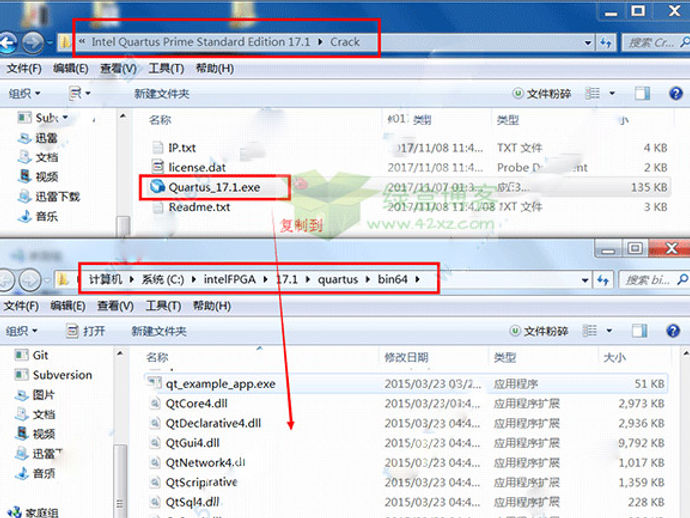This screenshot has width=690, height=518.
Task: Open 查看(V) menu in top window
Action: (118, 69)
